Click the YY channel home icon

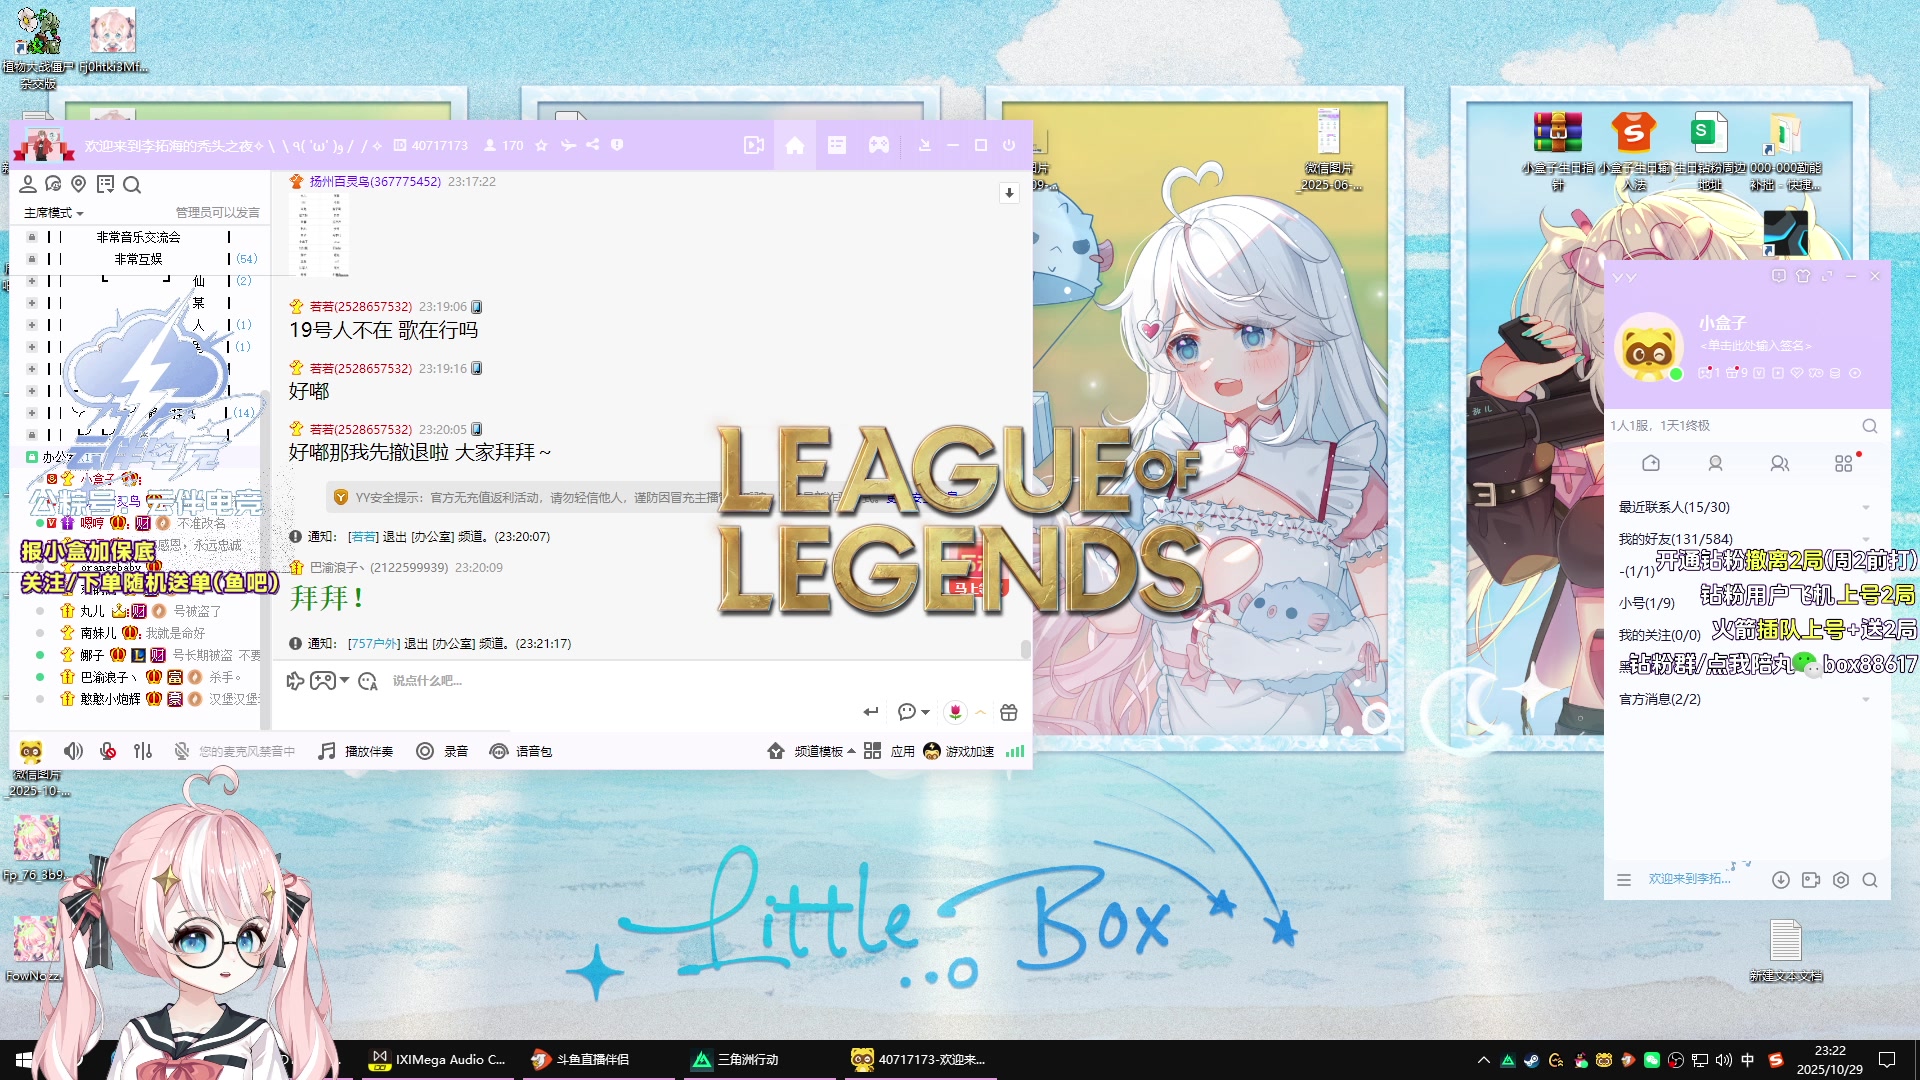(795, 145)
